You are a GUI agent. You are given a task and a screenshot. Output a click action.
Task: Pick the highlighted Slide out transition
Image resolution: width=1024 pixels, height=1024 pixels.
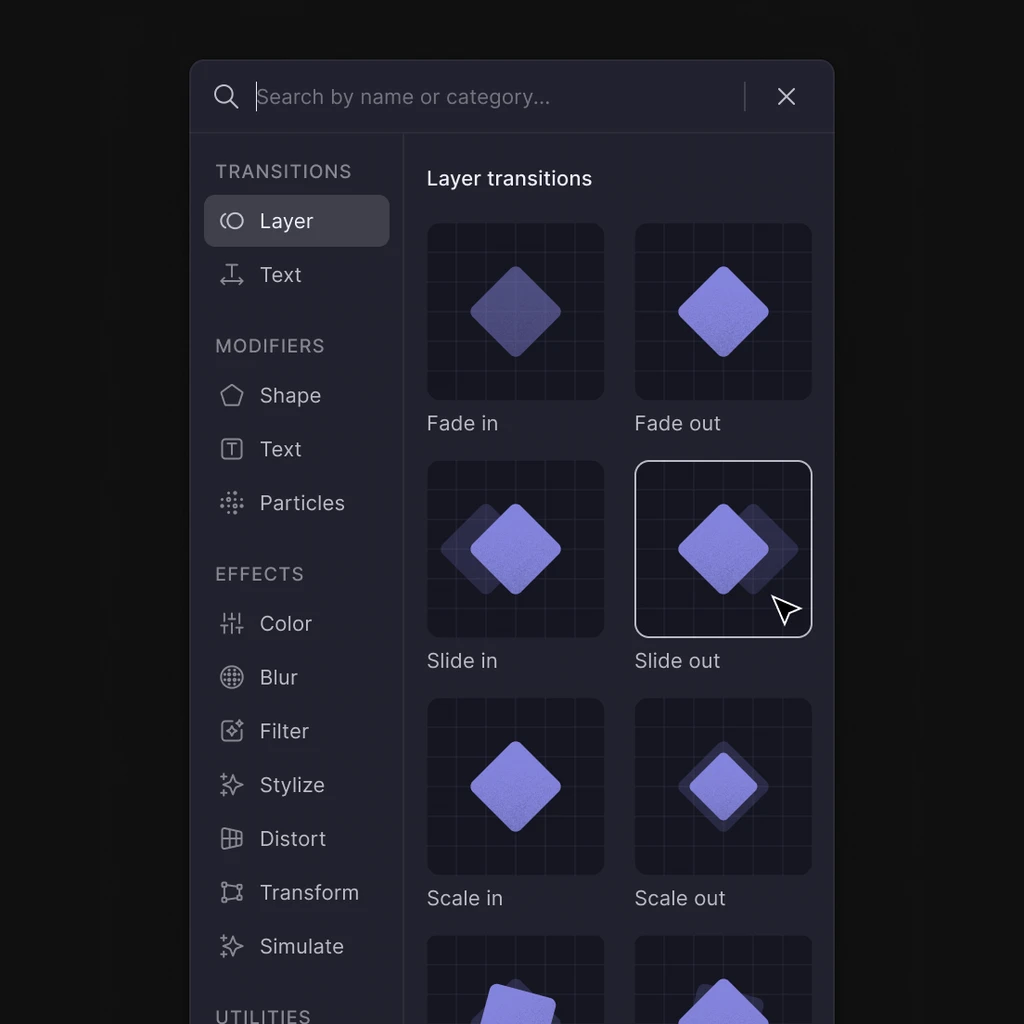723,548
